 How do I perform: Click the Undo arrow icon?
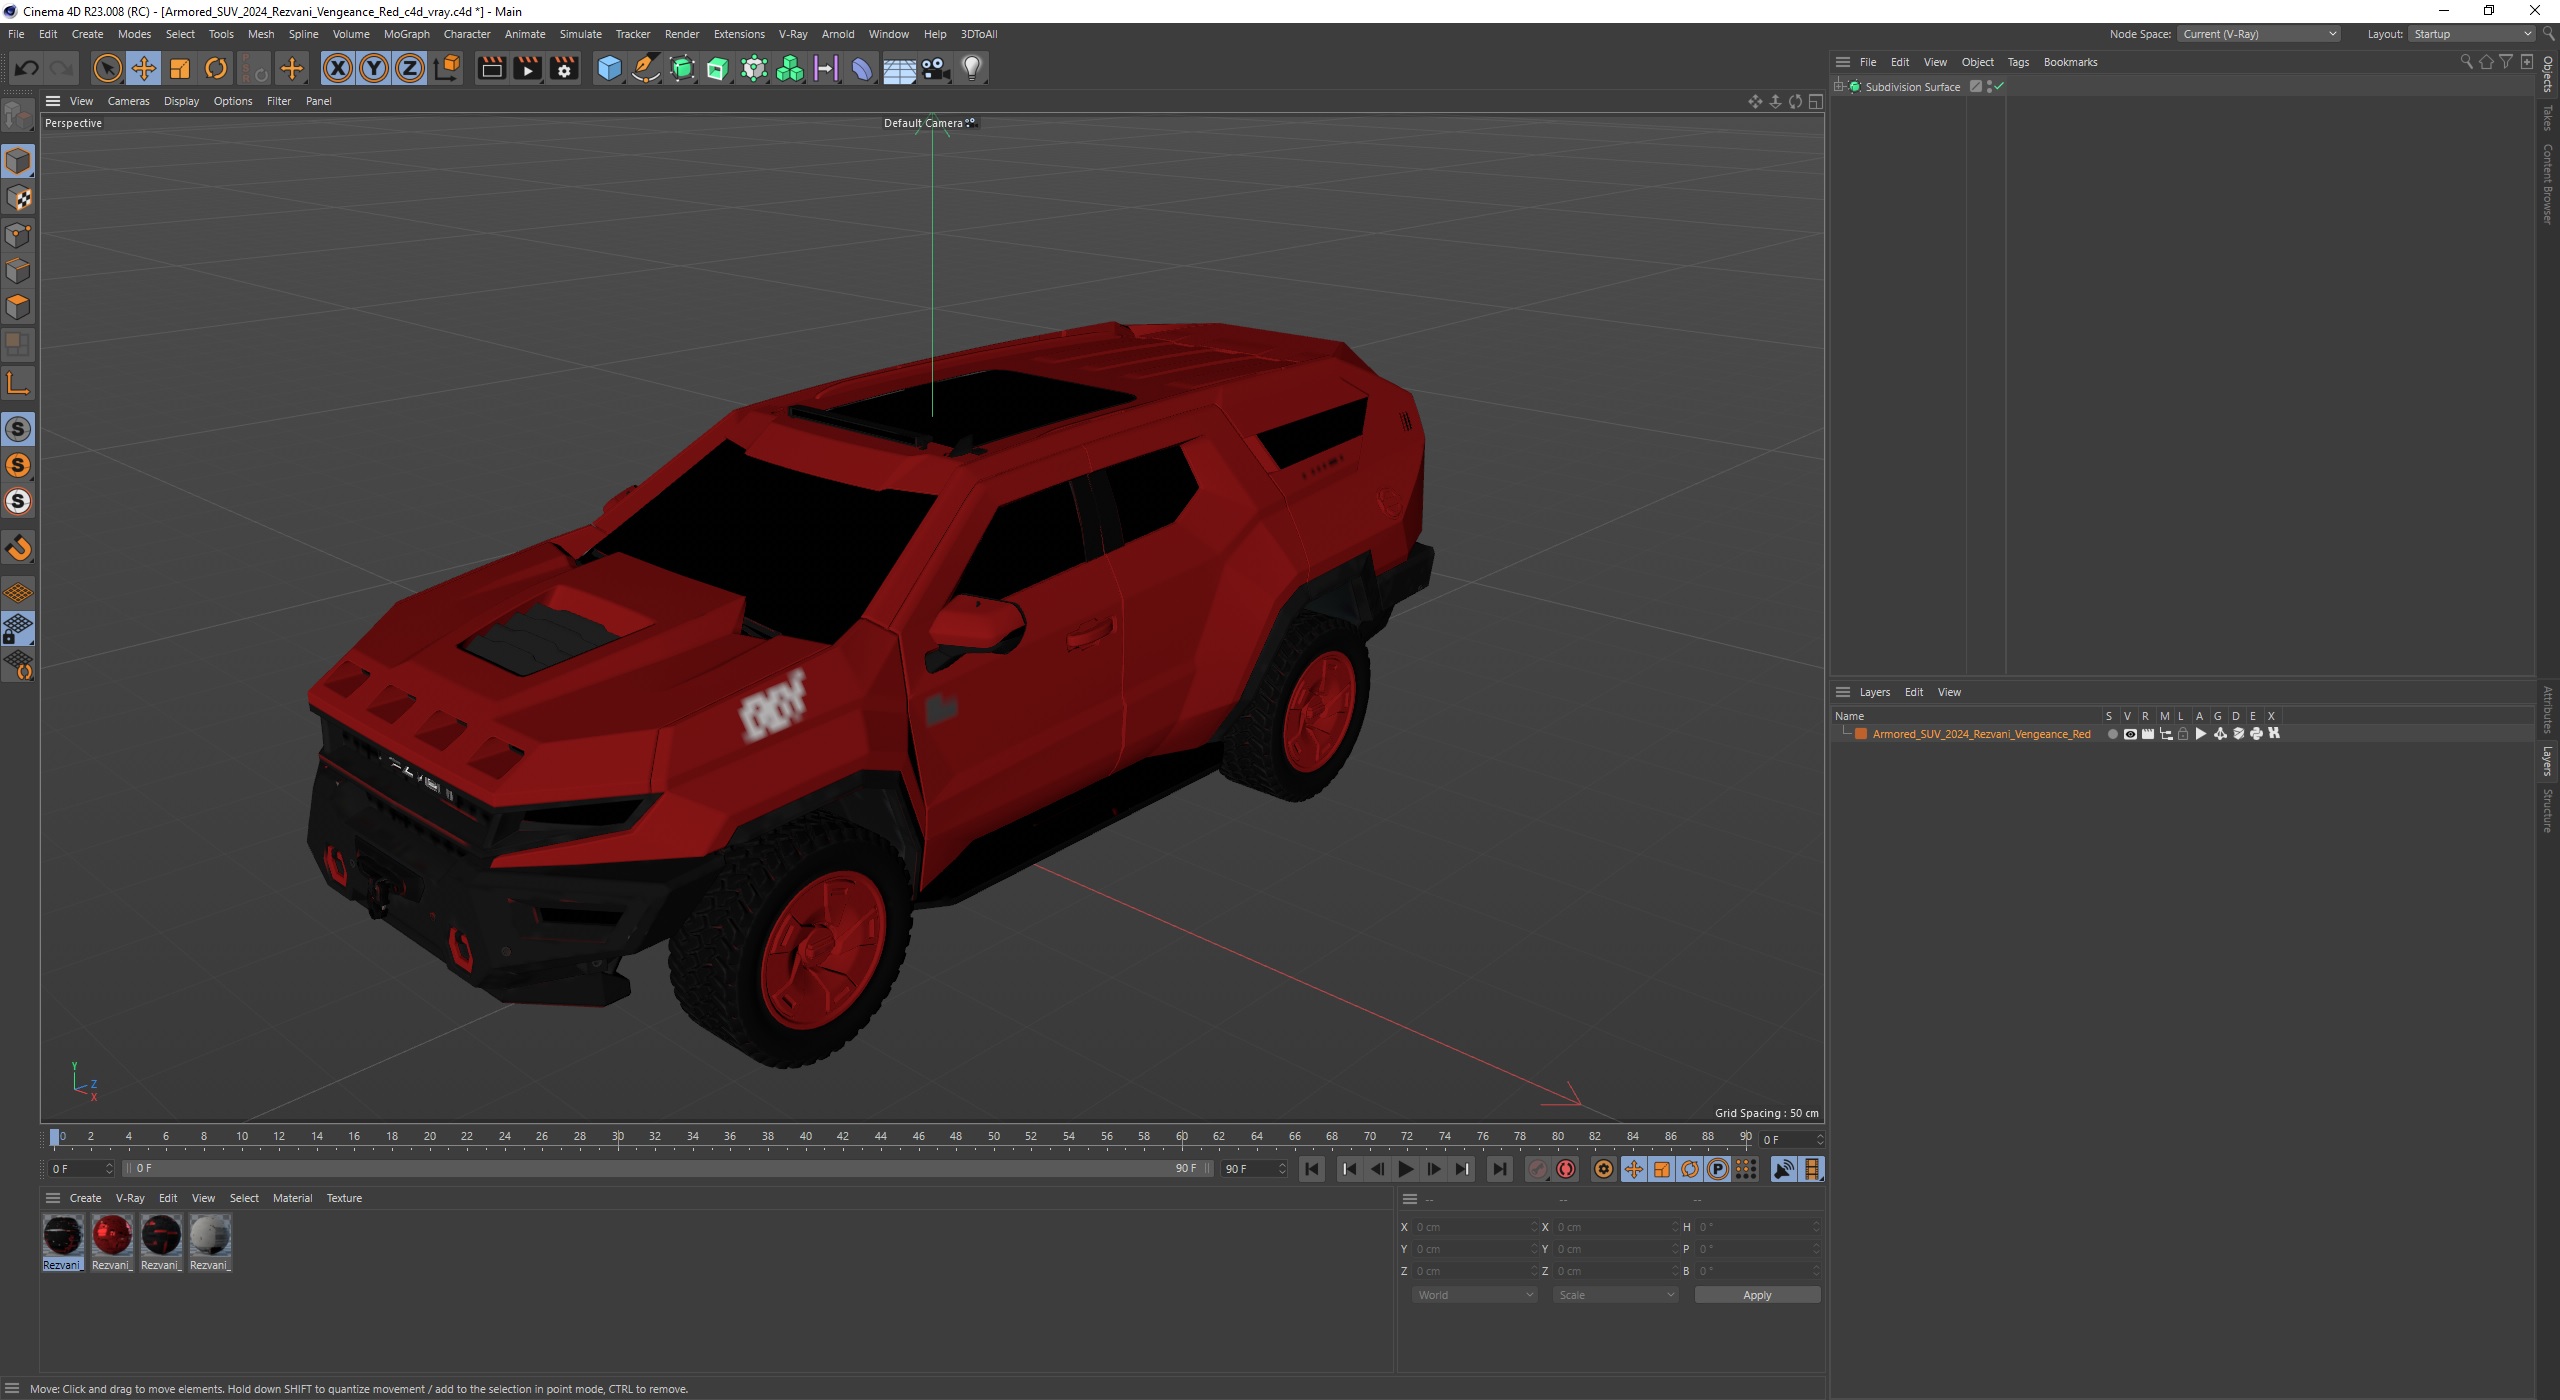(27, 68)
